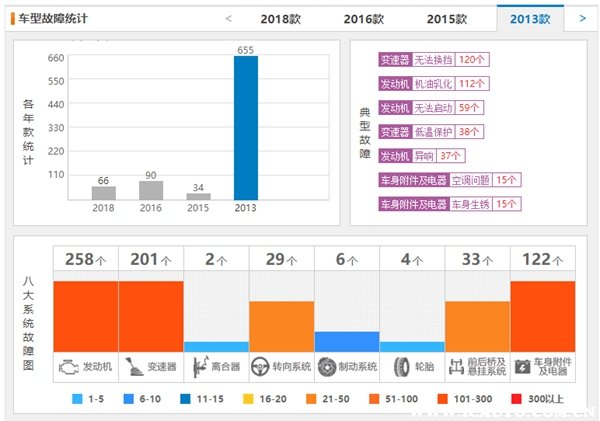Image resolution: width=600 pixels, height=421 pixels.
Task: Click the transmission (变速器) gear-shift icon
Action: [x=131, y=367]
